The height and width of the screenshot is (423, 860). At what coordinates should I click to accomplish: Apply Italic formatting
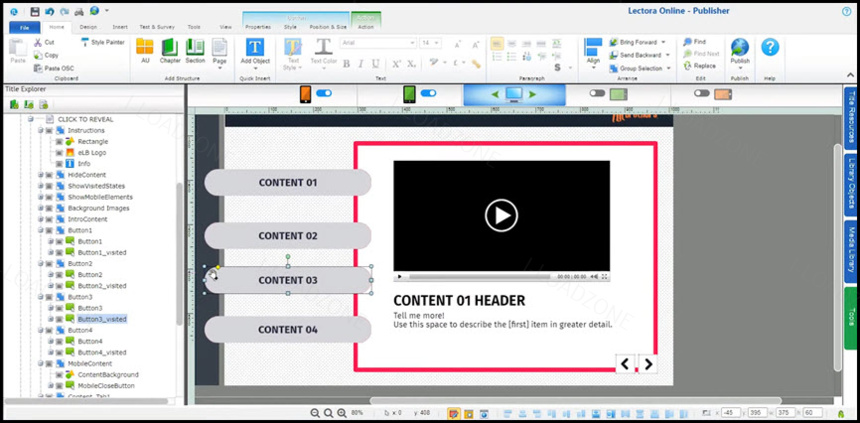tap(360, 64)
